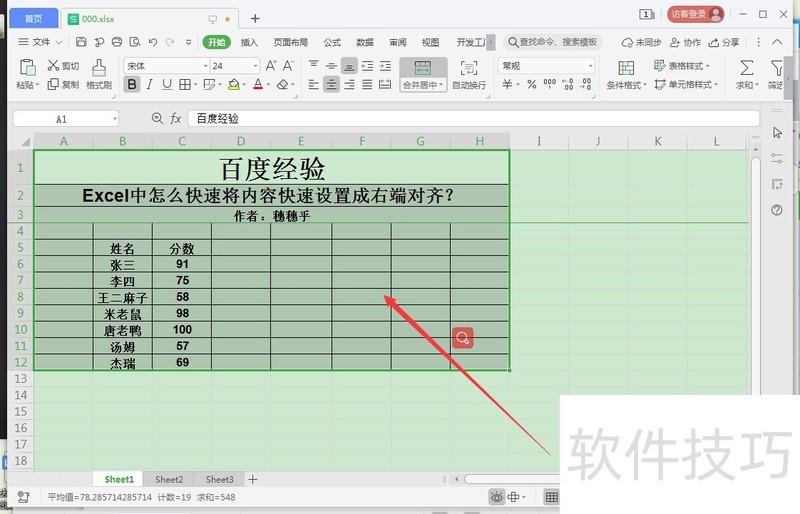Image resolution: width=800 pixels, height=514 pixels.
Task: Copy selection using 复制
Action: (x=63, y=84)
